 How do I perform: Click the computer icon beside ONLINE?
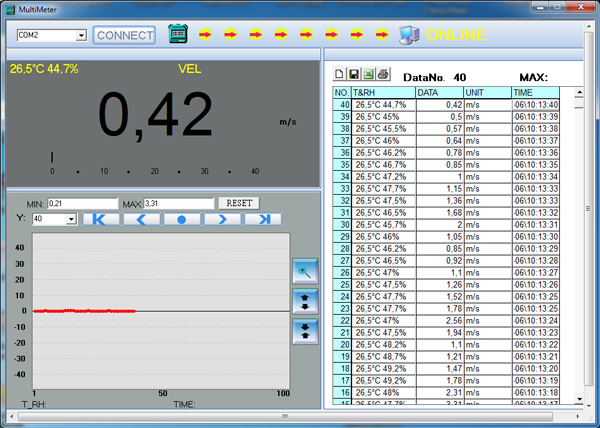pyautogui.click(x=410, y=35)
